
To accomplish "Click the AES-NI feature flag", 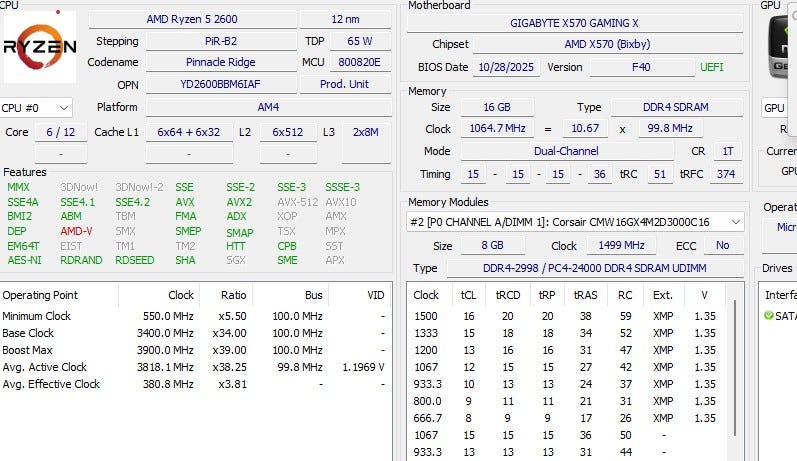I will [24, 260].
